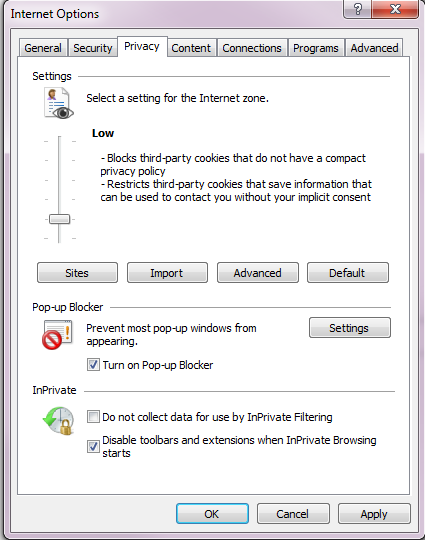Screen dimensions: 425x540
Task: Click the help question mark button
Action: tap(358, 9)
